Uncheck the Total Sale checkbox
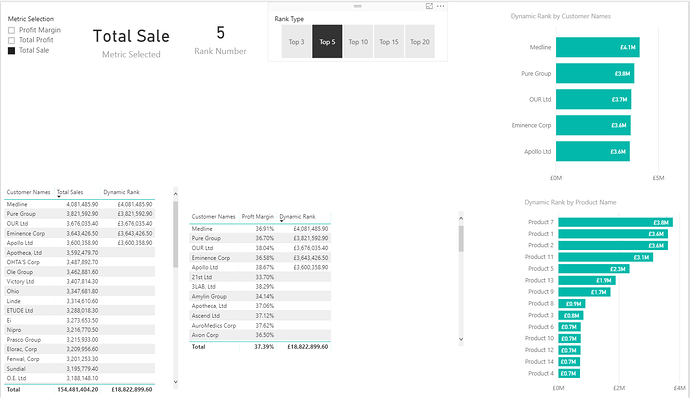Screen dimensions: 690x398 click(x=11, y=51)
